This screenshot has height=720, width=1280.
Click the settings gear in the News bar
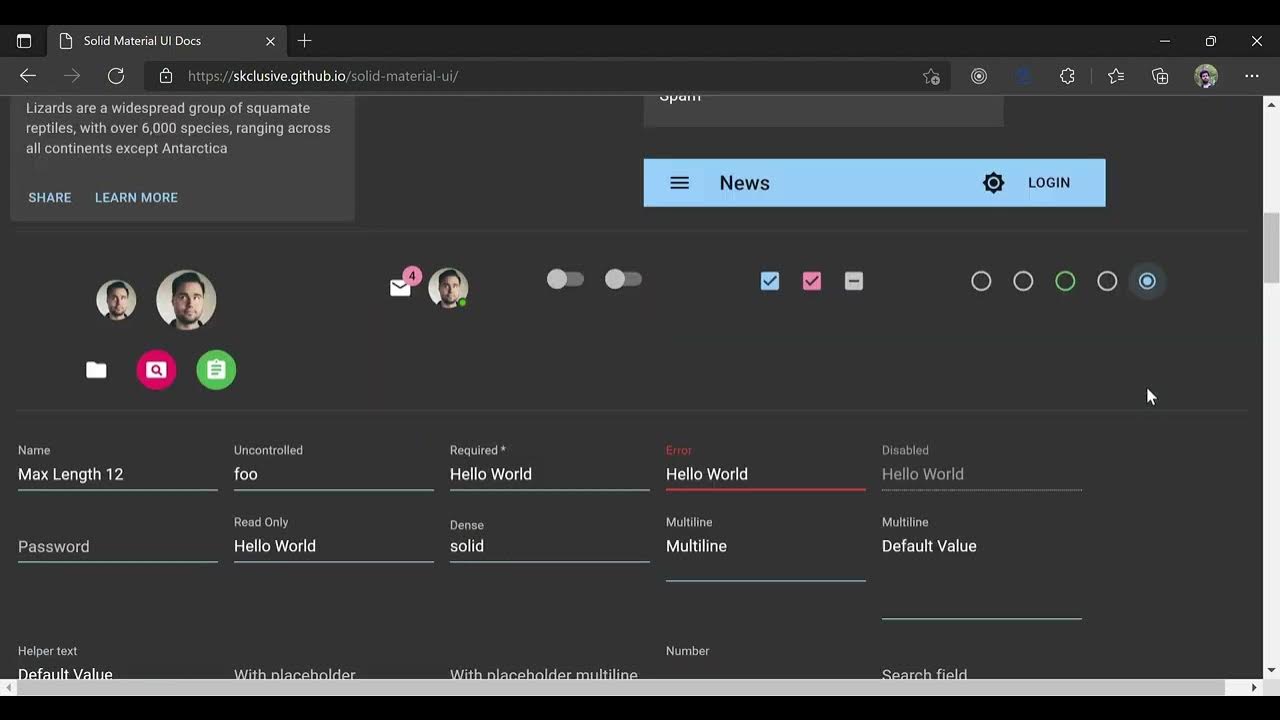click(993, 182)
